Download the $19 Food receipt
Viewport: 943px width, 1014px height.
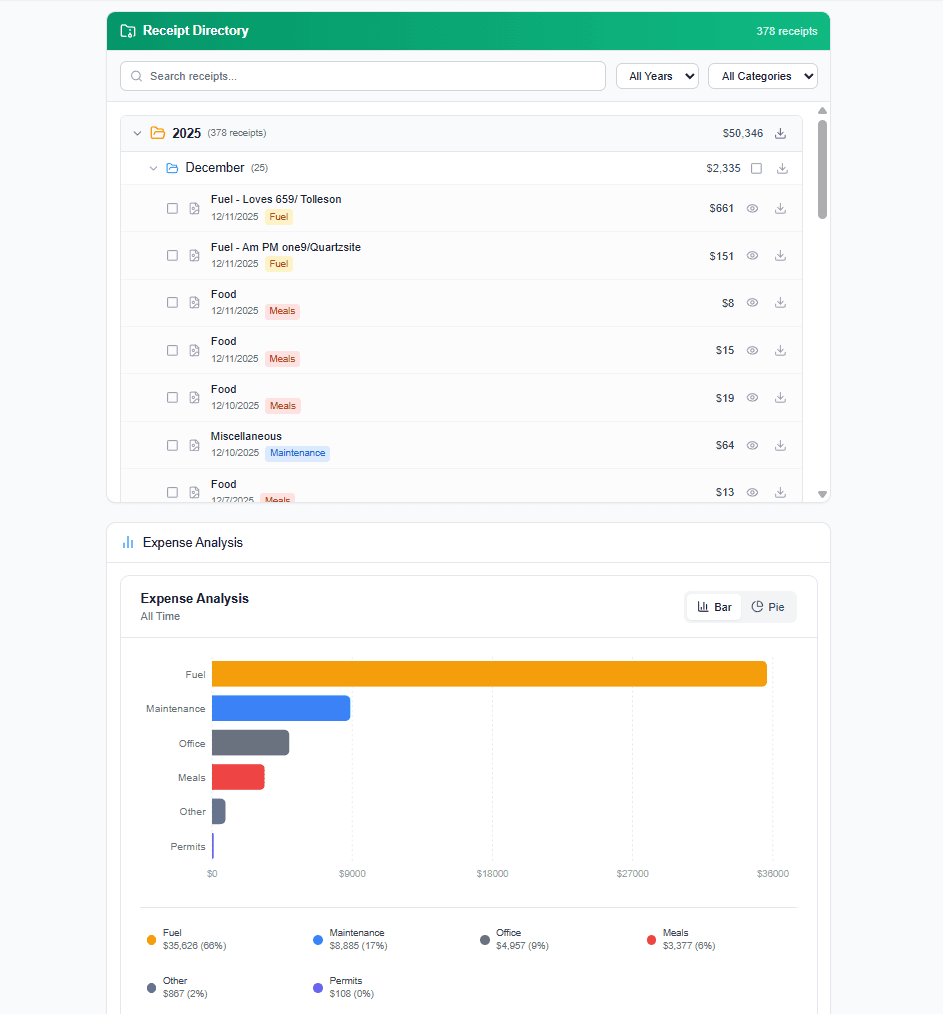point(780,398)
